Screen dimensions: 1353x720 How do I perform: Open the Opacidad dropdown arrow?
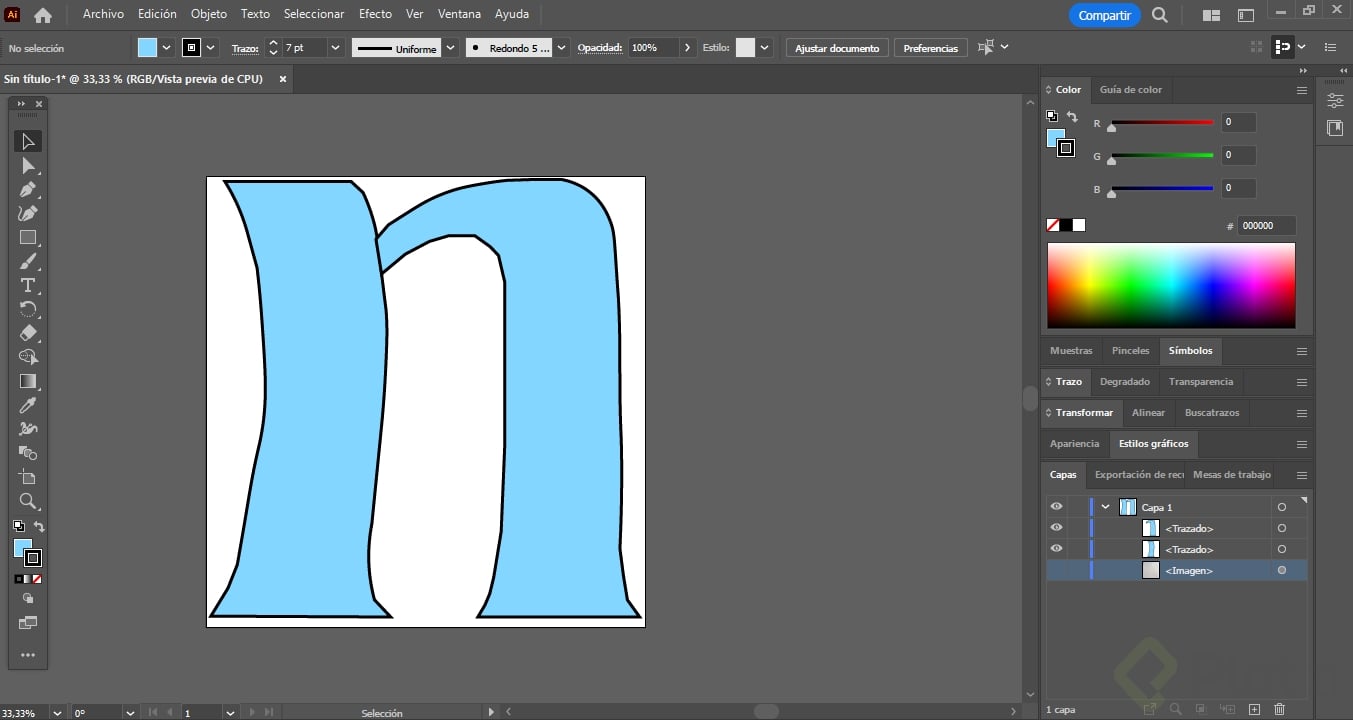[687, 48]
